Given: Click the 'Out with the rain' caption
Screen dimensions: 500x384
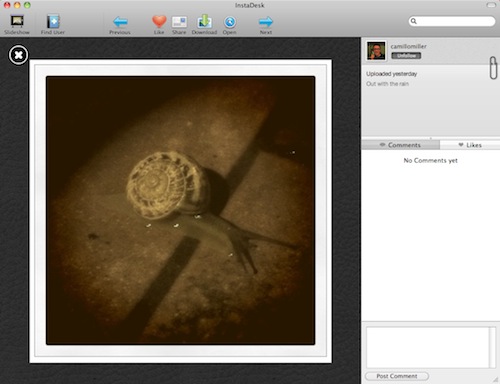Looking at the screenshot, I should [387, 84].
